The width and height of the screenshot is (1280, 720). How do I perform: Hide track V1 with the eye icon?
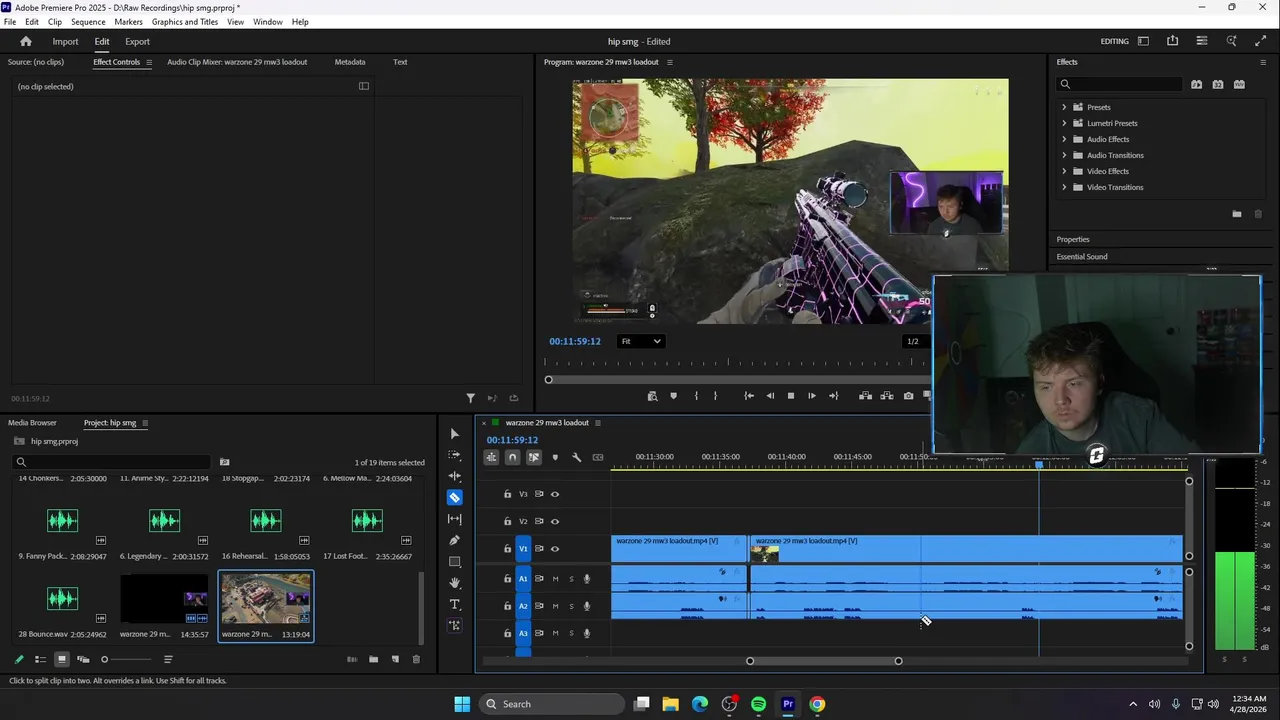555,549
